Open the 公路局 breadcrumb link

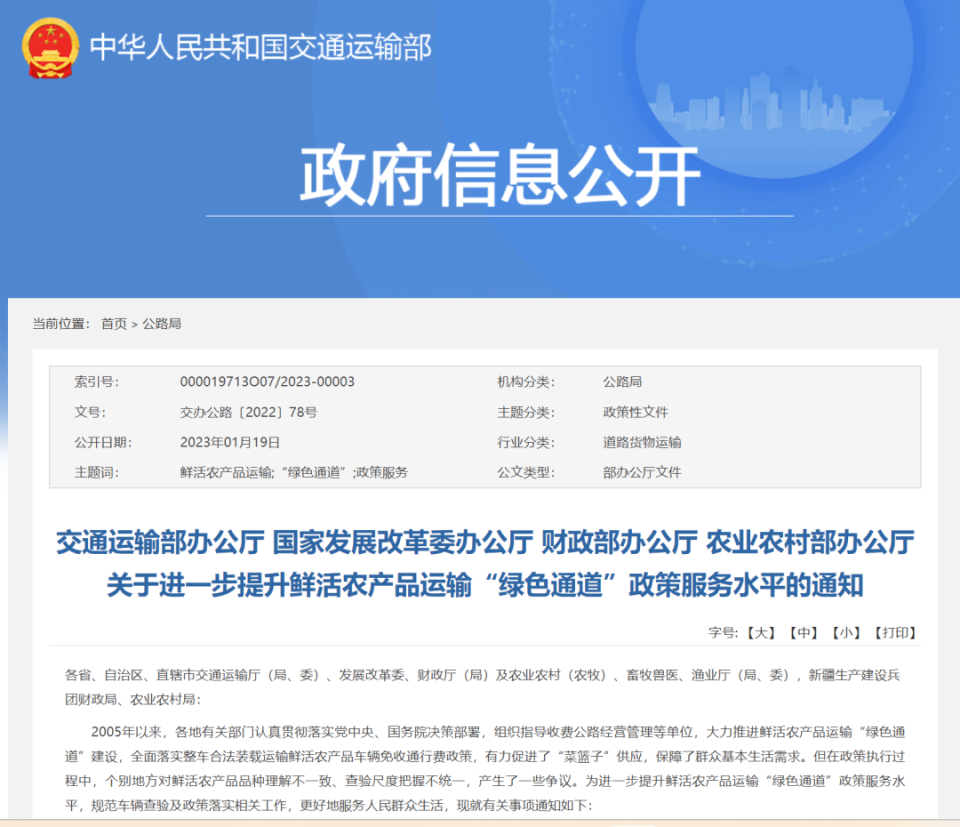[162, 324]
